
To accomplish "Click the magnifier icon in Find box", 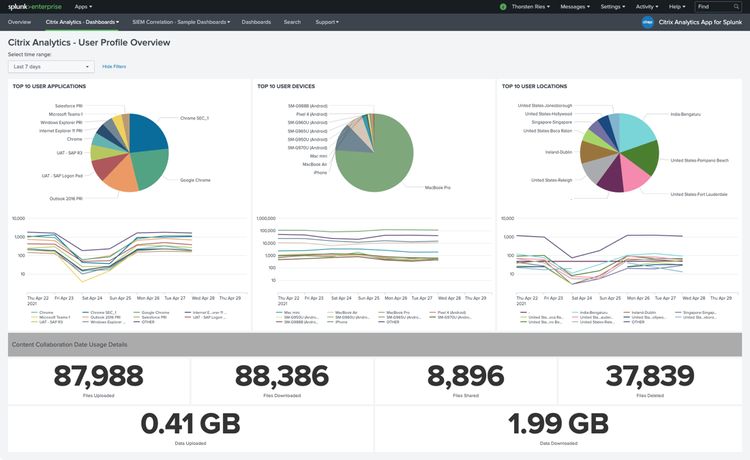I will tap(736, 7).
